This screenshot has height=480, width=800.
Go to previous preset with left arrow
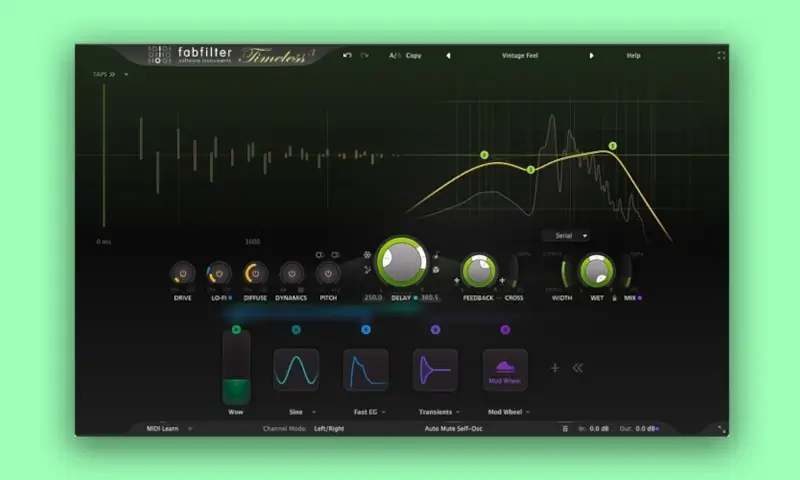448,56
